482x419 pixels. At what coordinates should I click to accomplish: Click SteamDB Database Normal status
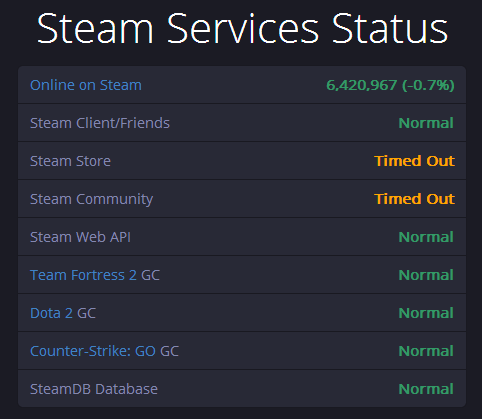426,389
